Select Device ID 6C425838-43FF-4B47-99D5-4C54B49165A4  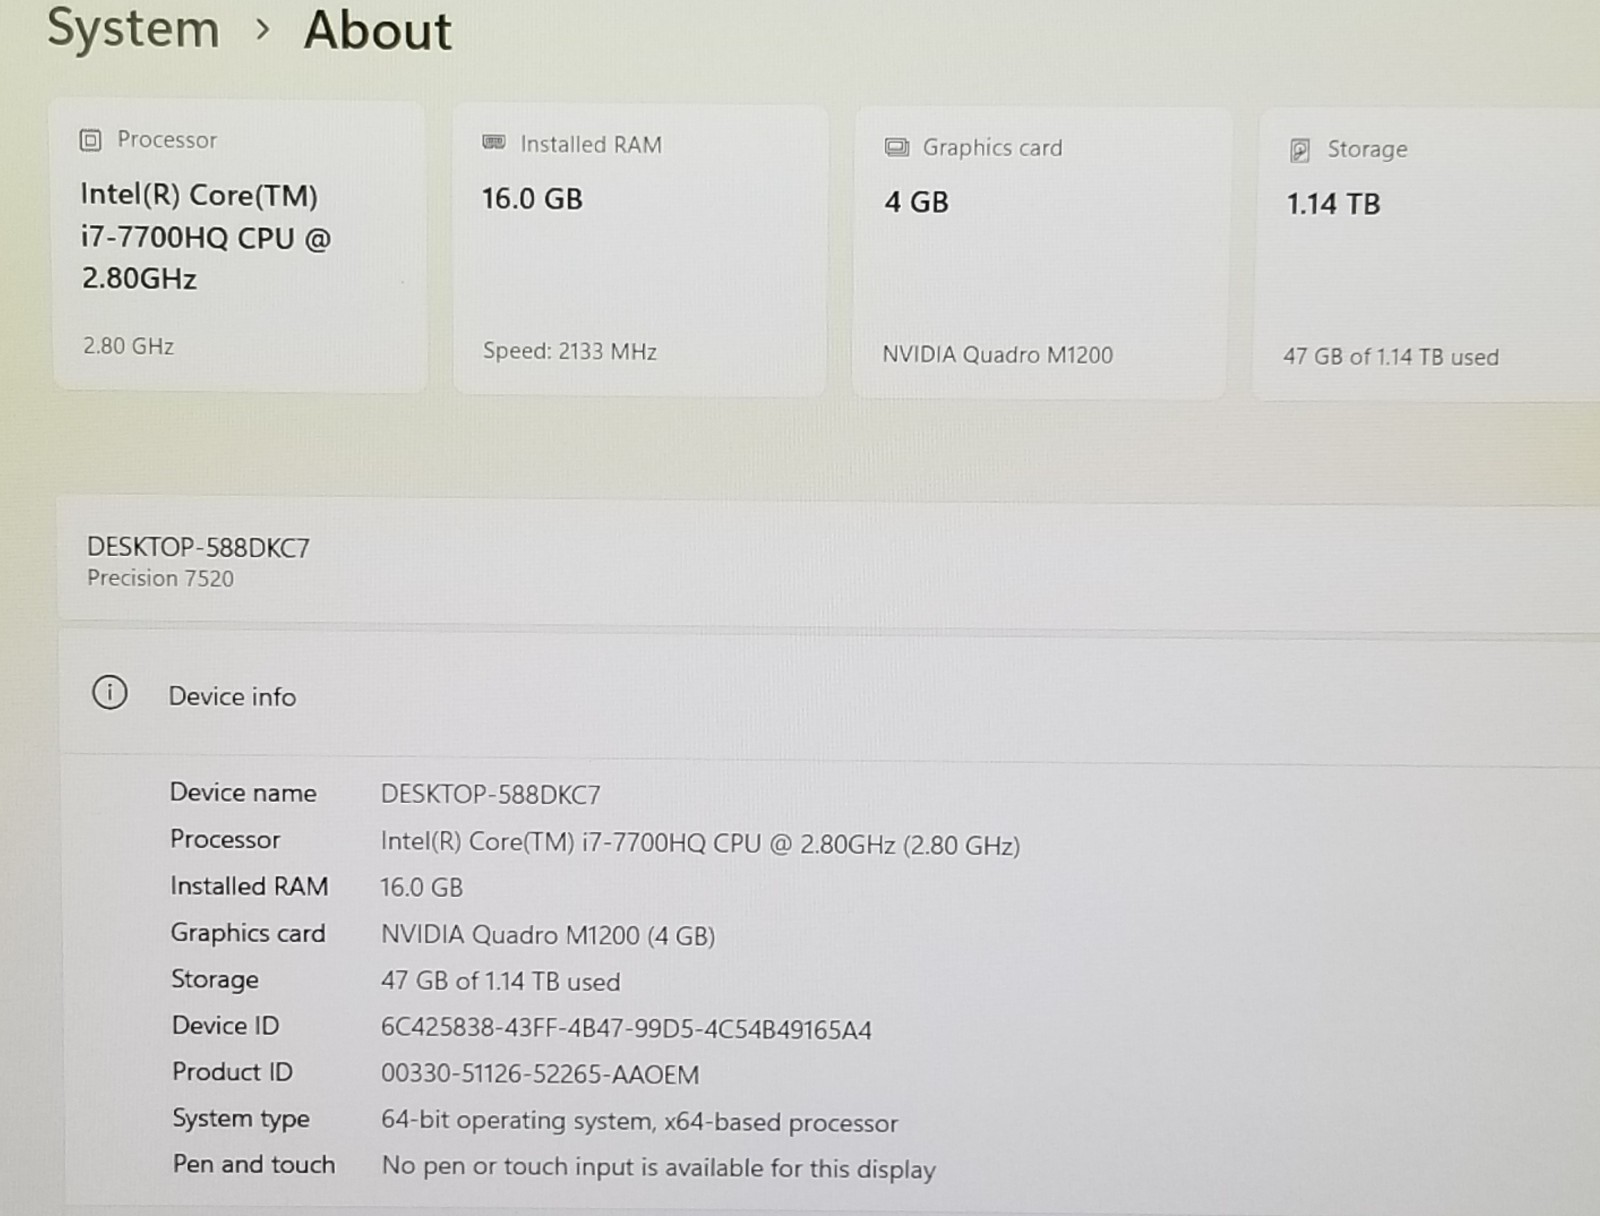pyautogui.click(x=626, y=1029)
